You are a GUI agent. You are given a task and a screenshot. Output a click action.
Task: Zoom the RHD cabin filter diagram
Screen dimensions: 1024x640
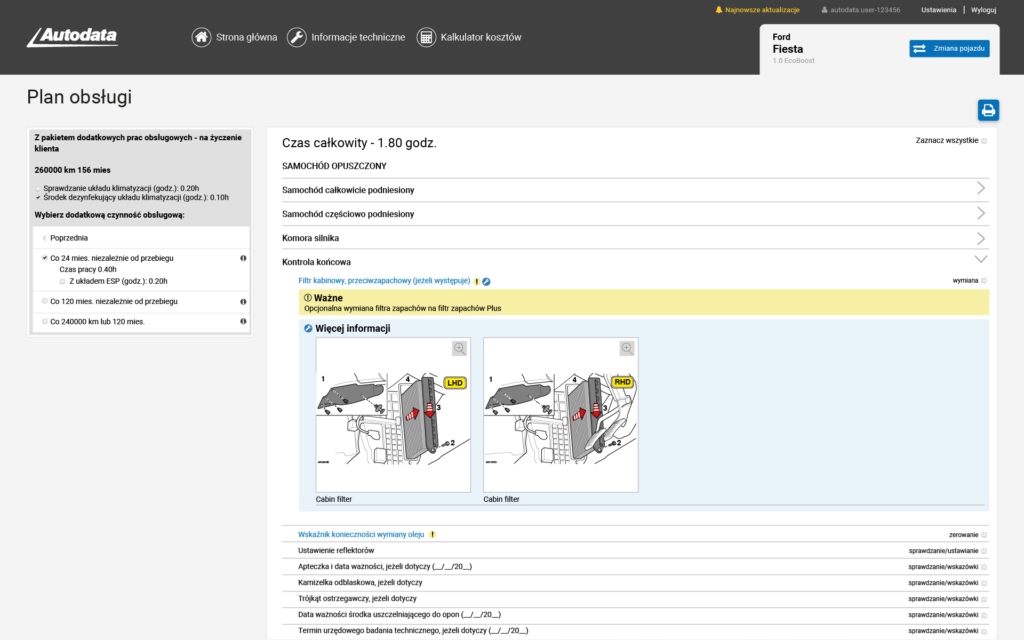pos(627,348)
